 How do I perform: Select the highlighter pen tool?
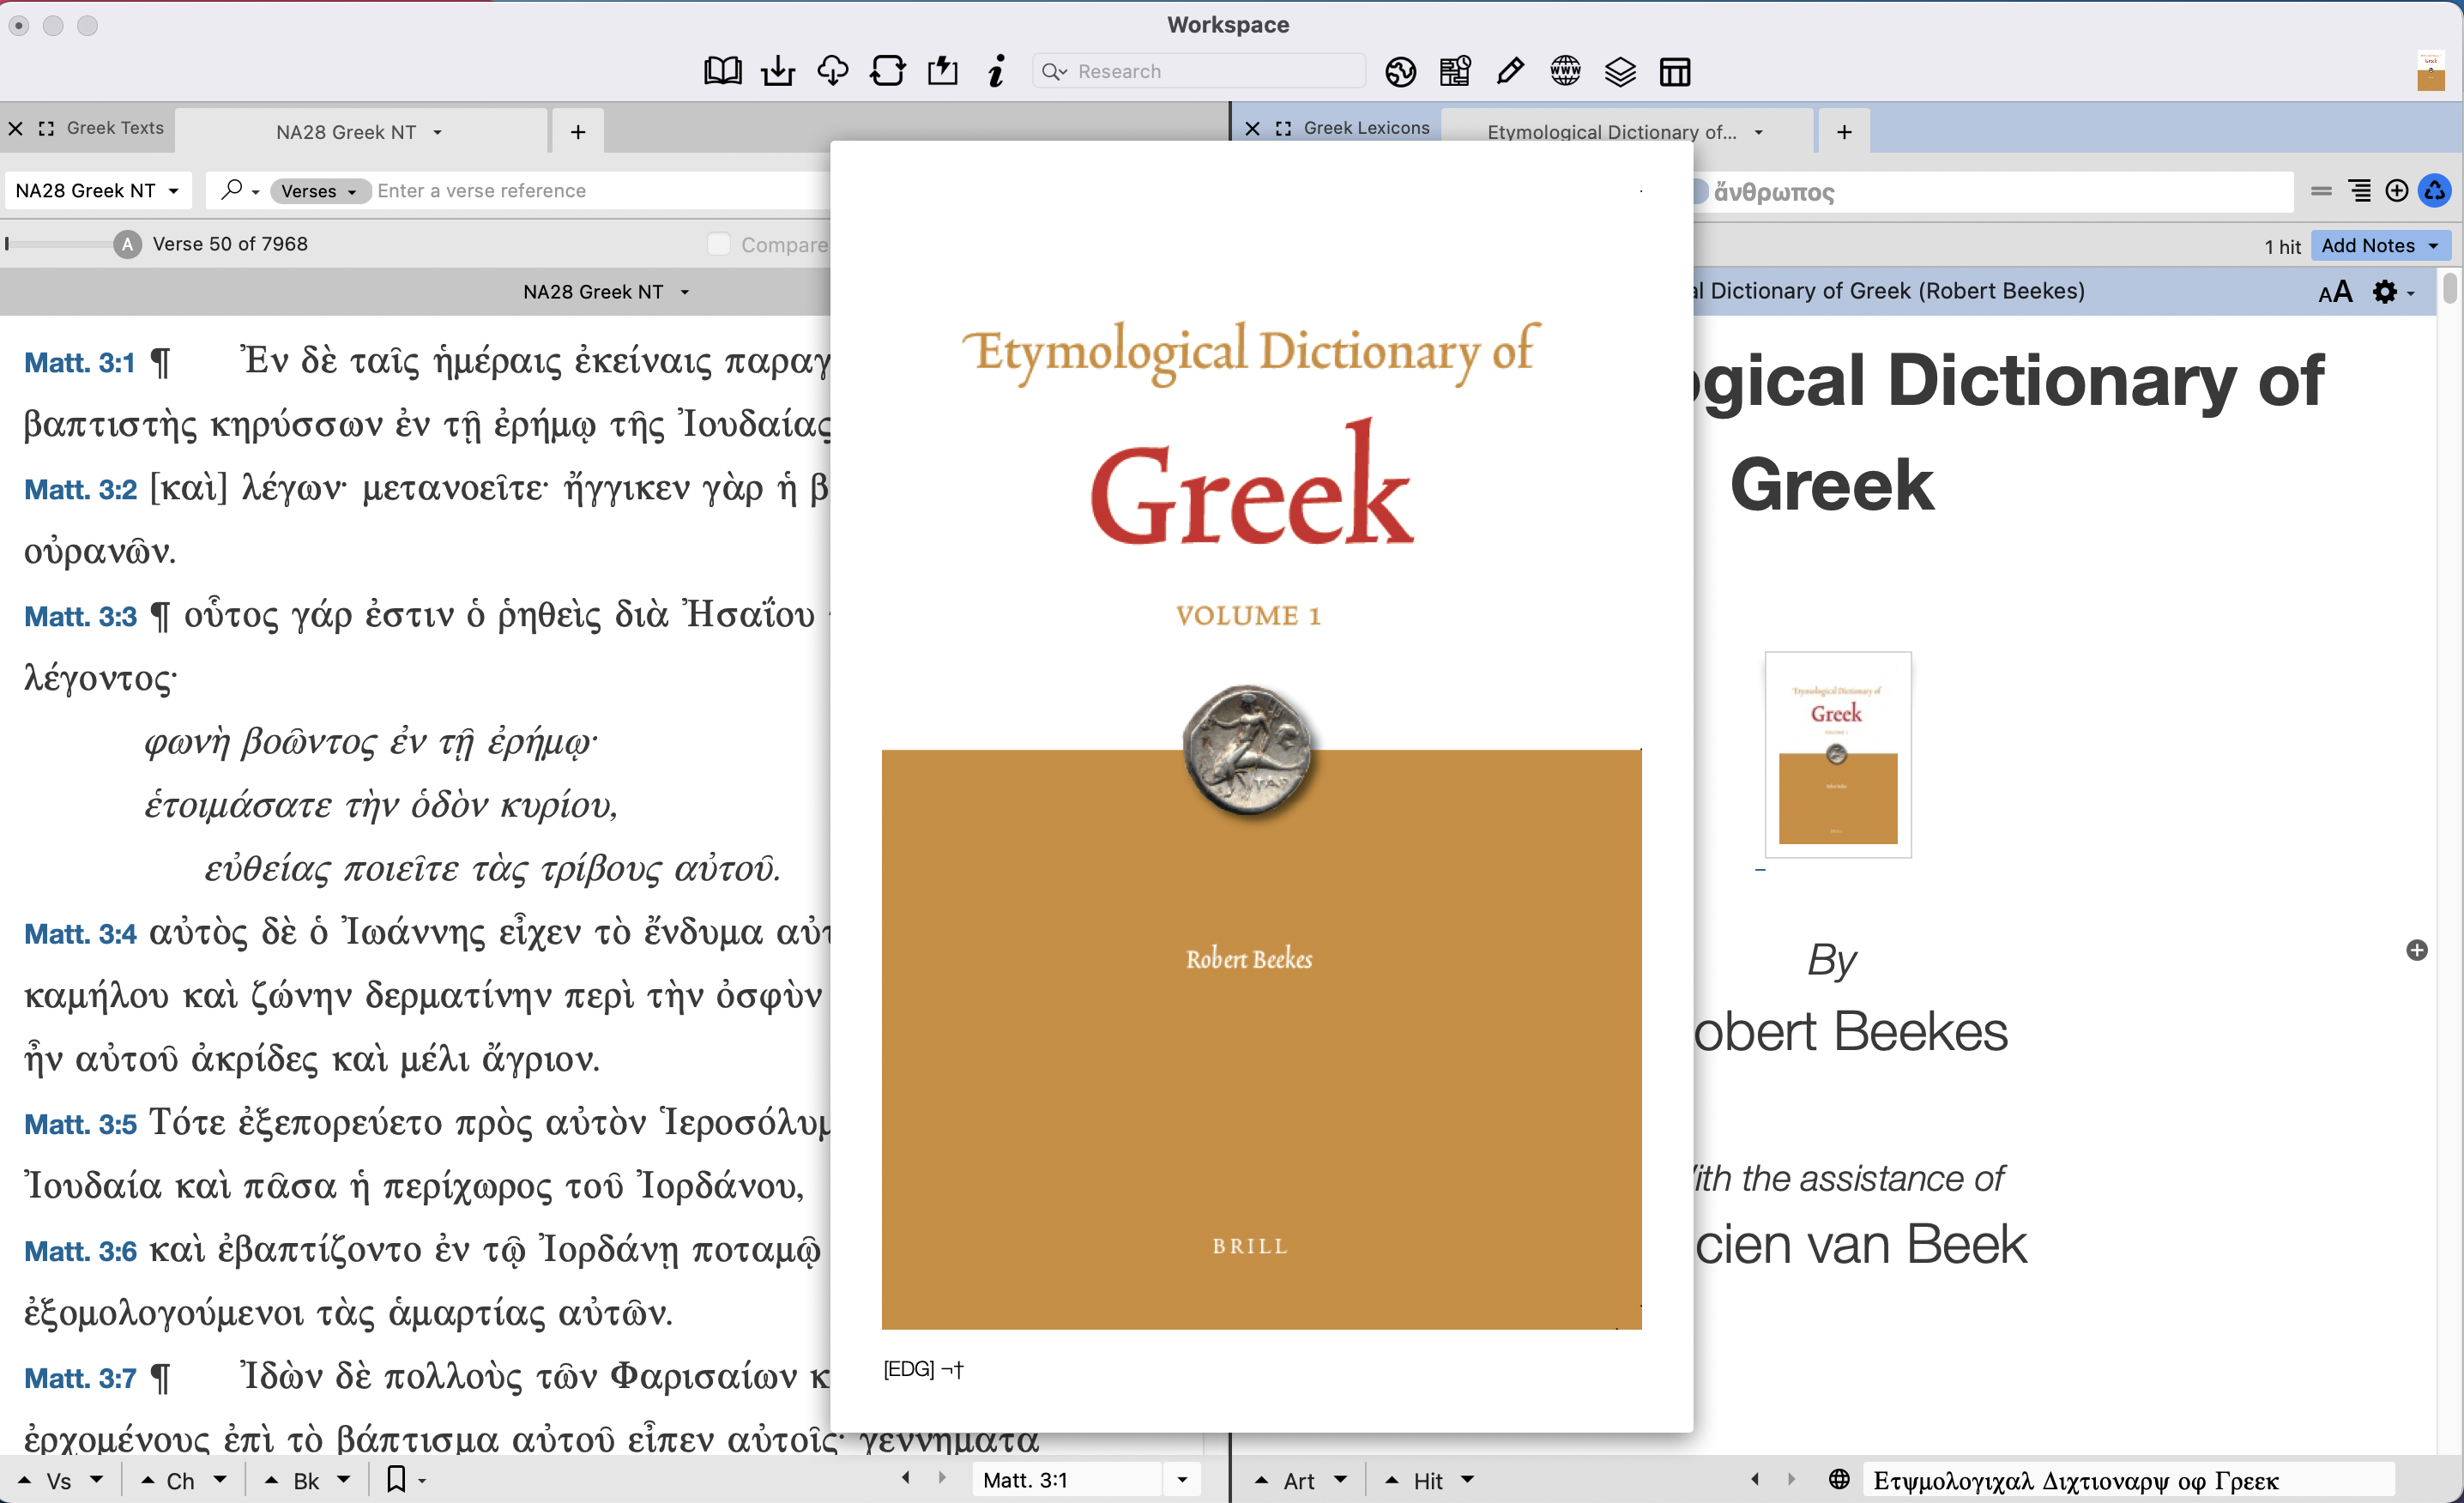click(1510, 71)
